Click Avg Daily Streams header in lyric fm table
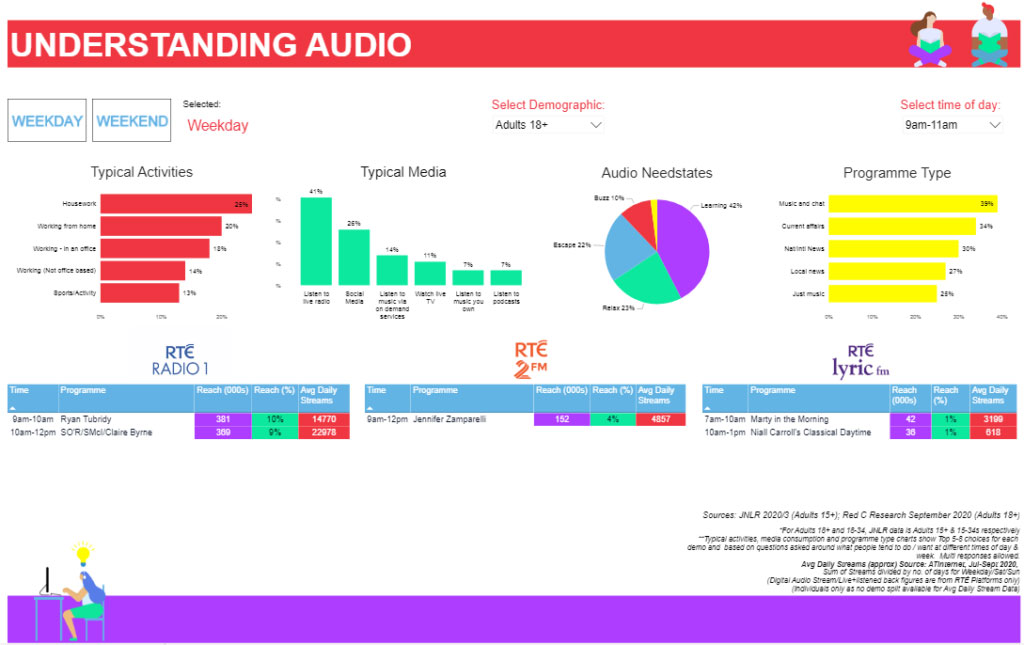This screenshot has height=645, width=1024. tap(992, 396)
